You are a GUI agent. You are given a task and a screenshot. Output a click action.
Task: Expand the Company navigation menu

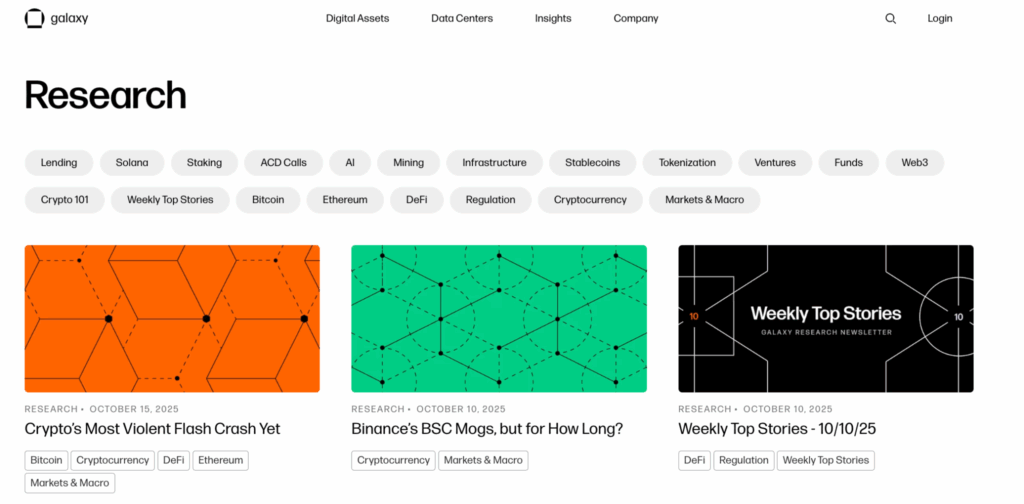coord(636,18)
